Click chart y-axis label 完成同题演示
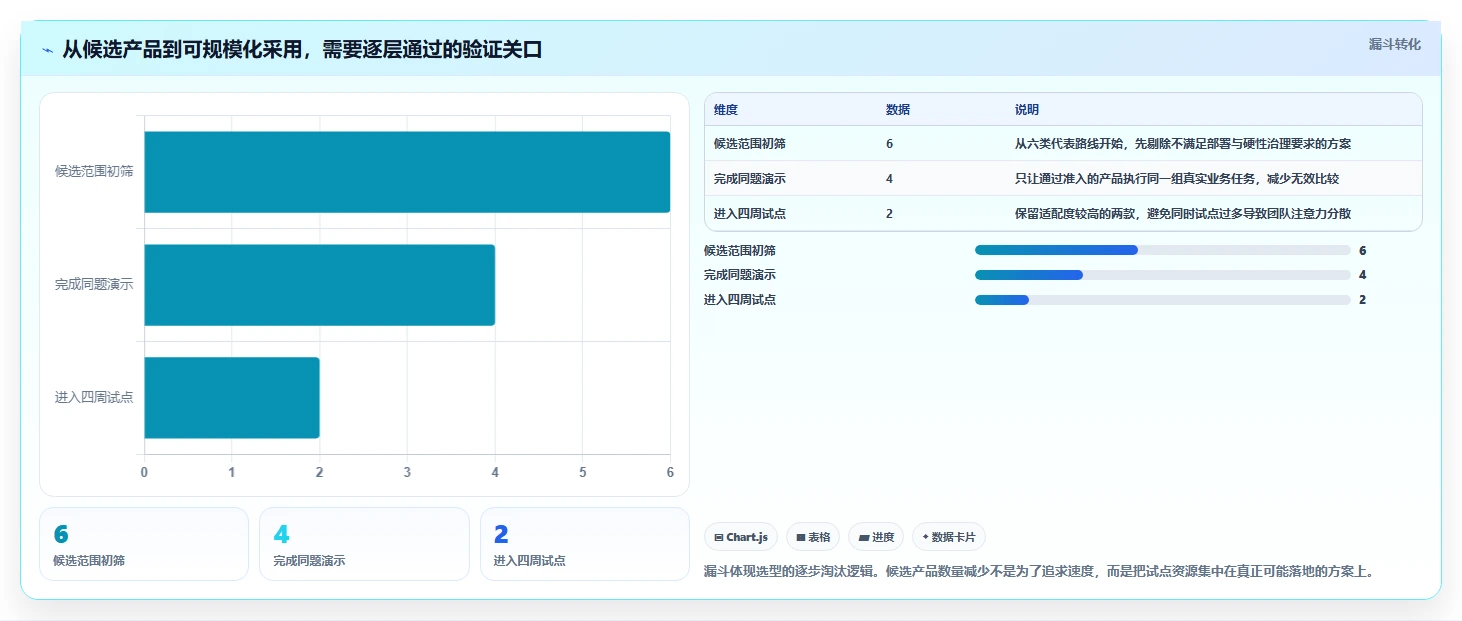The image size is (1462, 621). pos(94,285)
